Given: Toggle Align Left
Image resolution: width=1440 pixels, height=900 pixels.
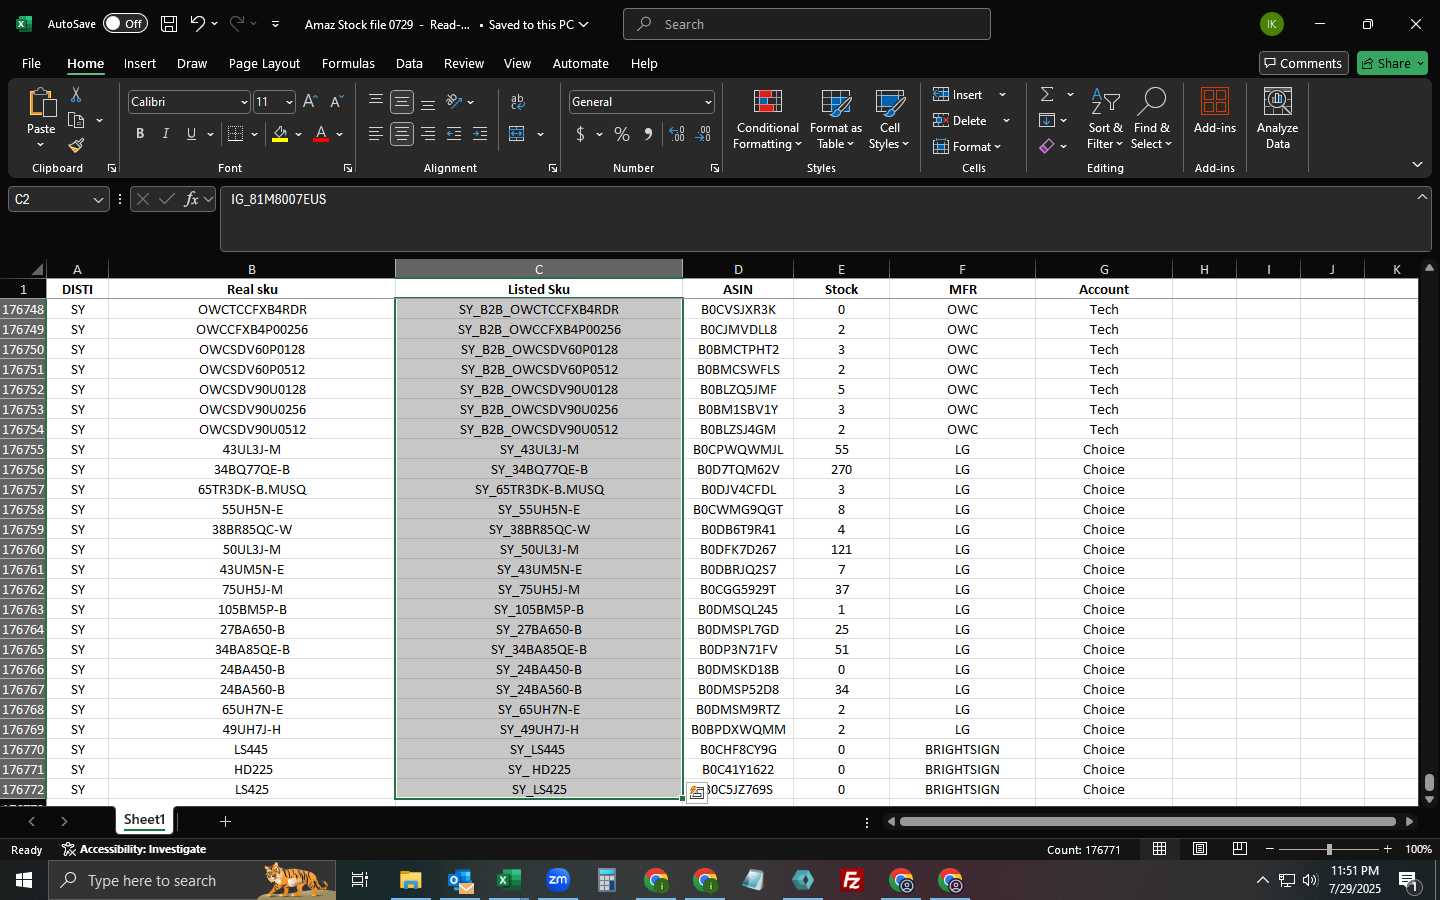Looking at the screenshot, I should [x=376, y=134].
